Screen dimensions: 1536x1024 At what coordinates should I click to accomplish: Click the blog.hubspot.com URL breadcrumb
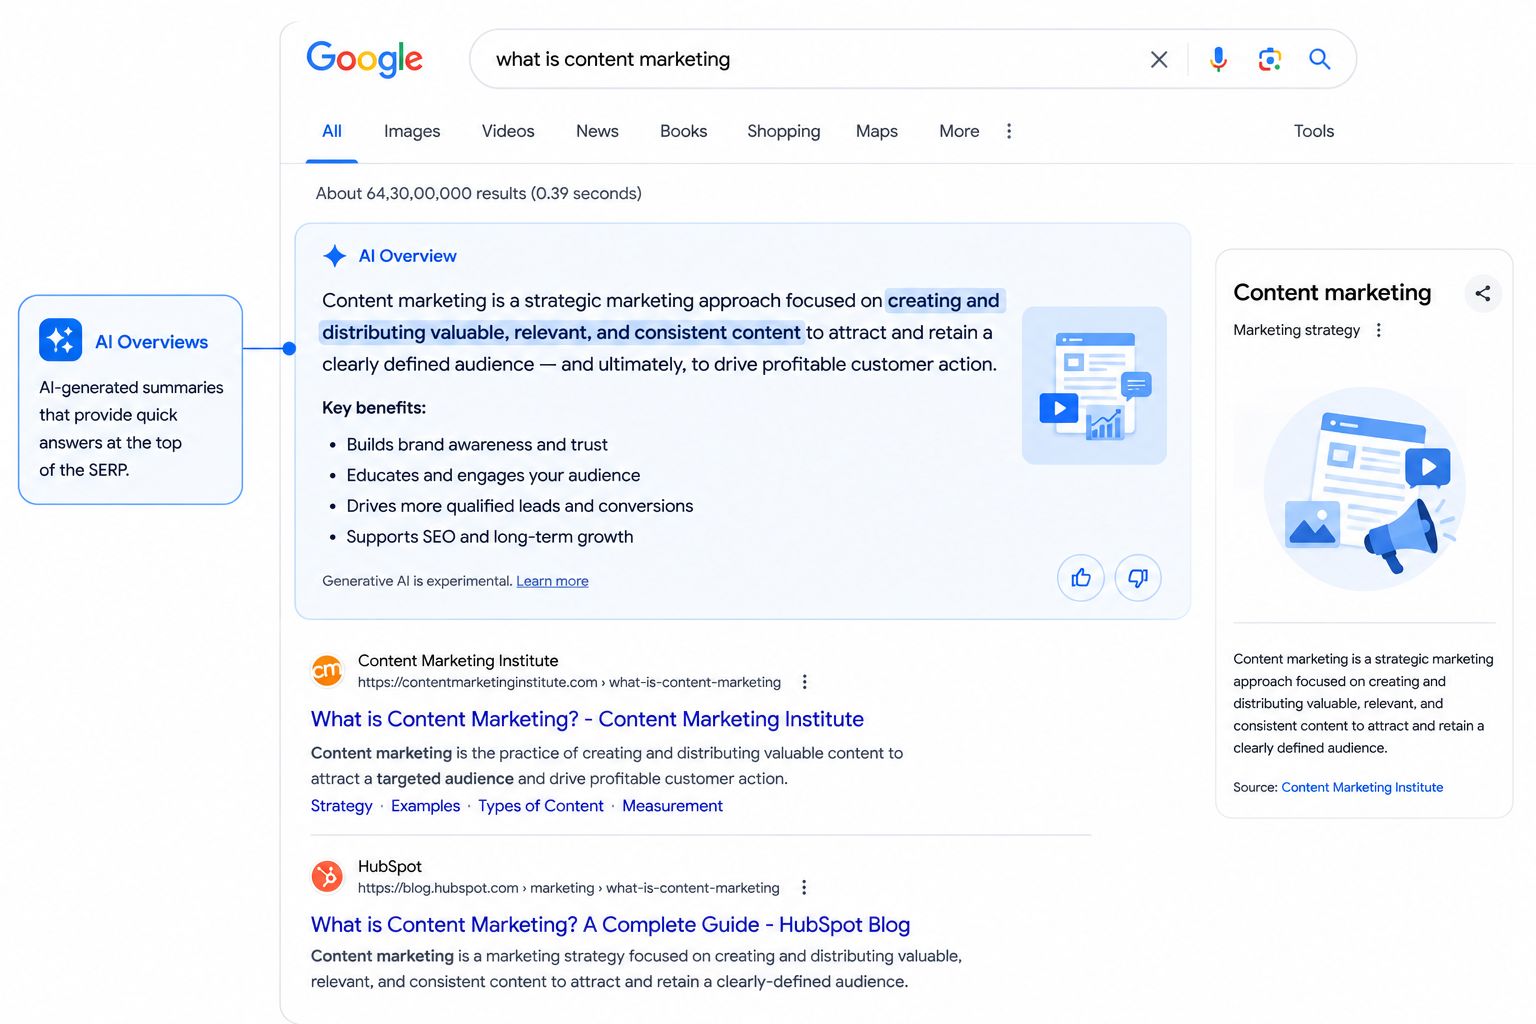[x=568, y=888]
